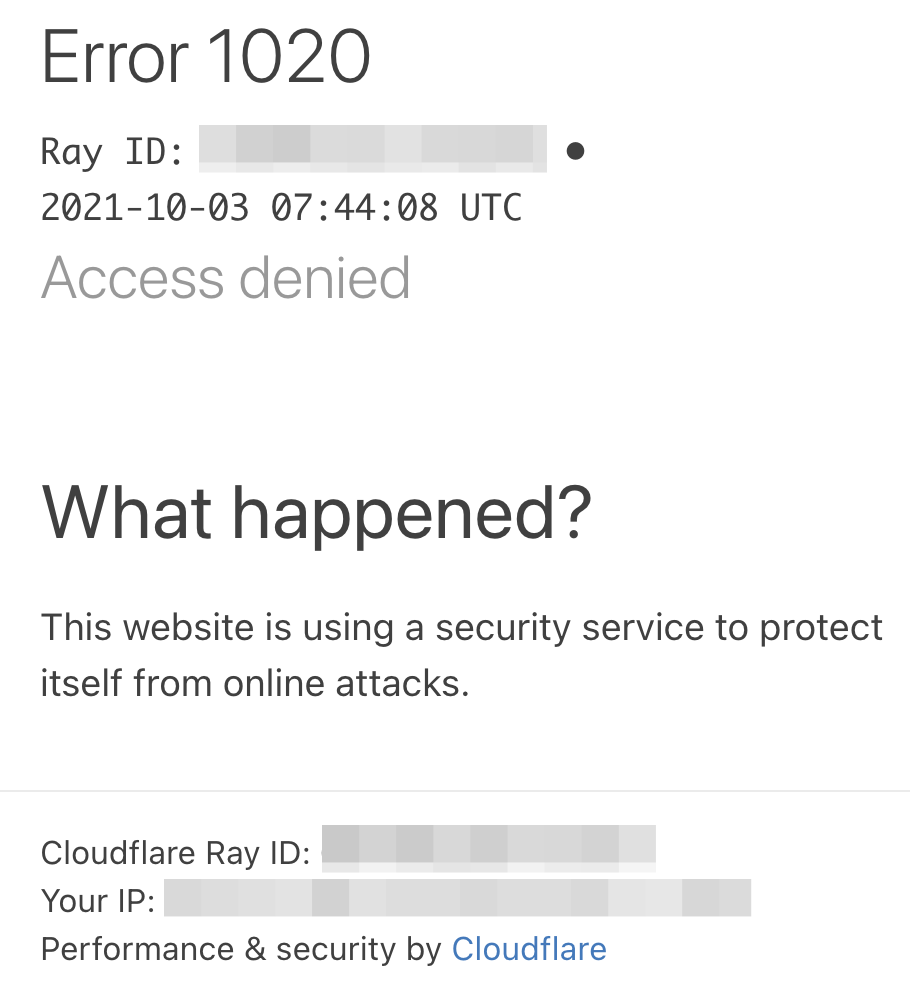
Task: Click the What happened? heading
Action: click(x=316, y=513)
